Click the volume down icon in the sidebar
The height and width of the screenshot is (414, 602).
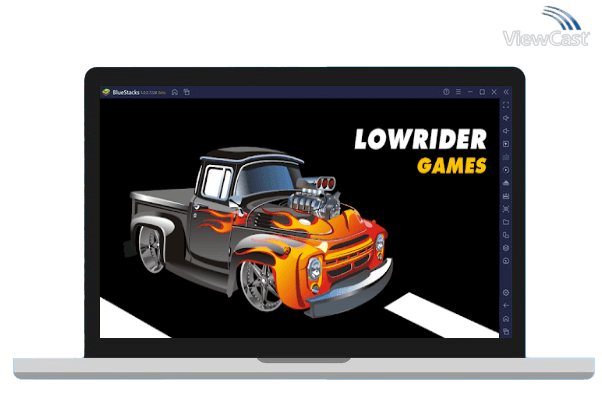[506, 131]
